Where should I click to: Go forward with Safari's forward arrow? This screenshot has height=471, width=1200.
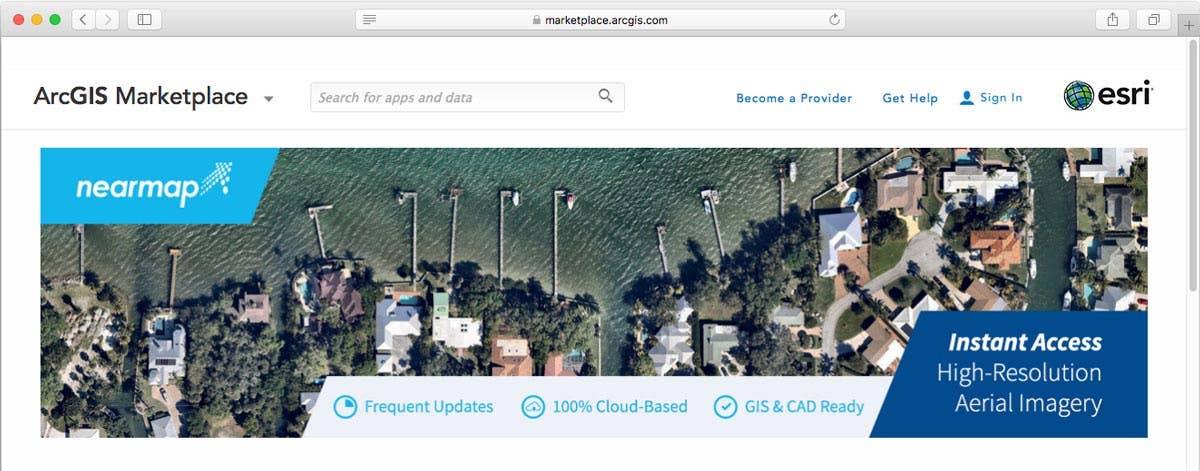click(108, 20)
